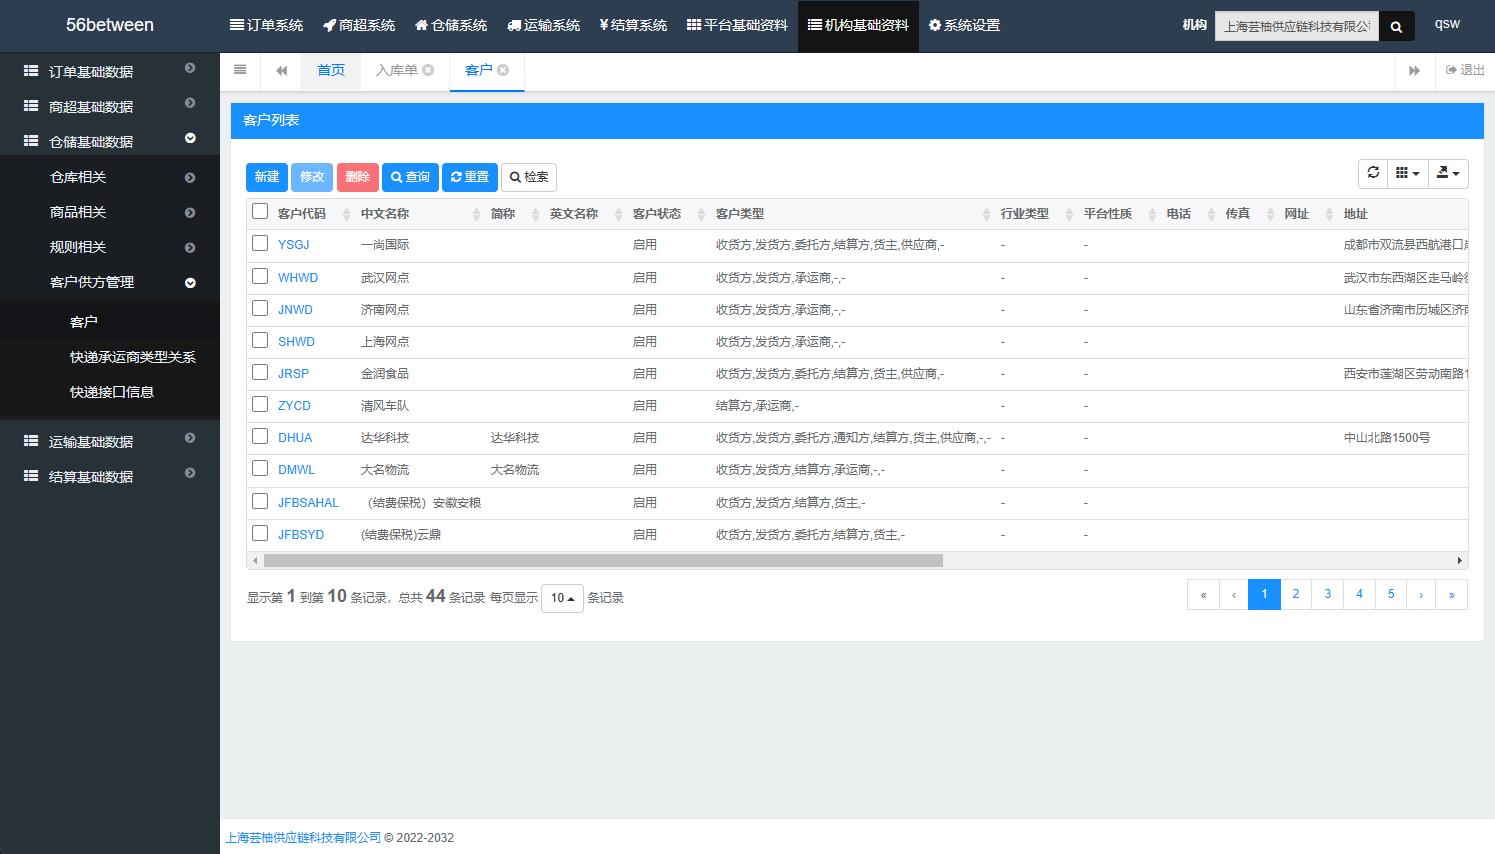Screen dimensions: 1495x854
Task: Click the 商超基础数据 sidebar list icon
Action: pos(31,106)
